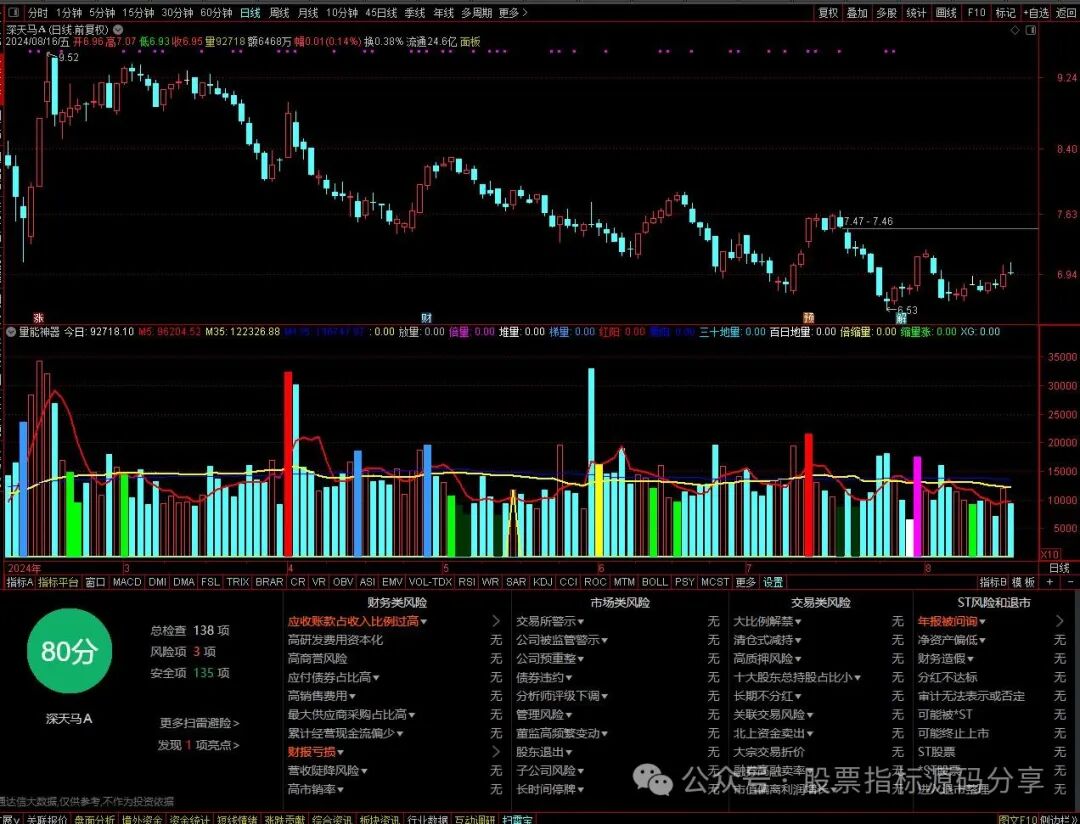Expand 高销售费用 dropdown arrow
Screen dimensions: 1080x824
353,697
